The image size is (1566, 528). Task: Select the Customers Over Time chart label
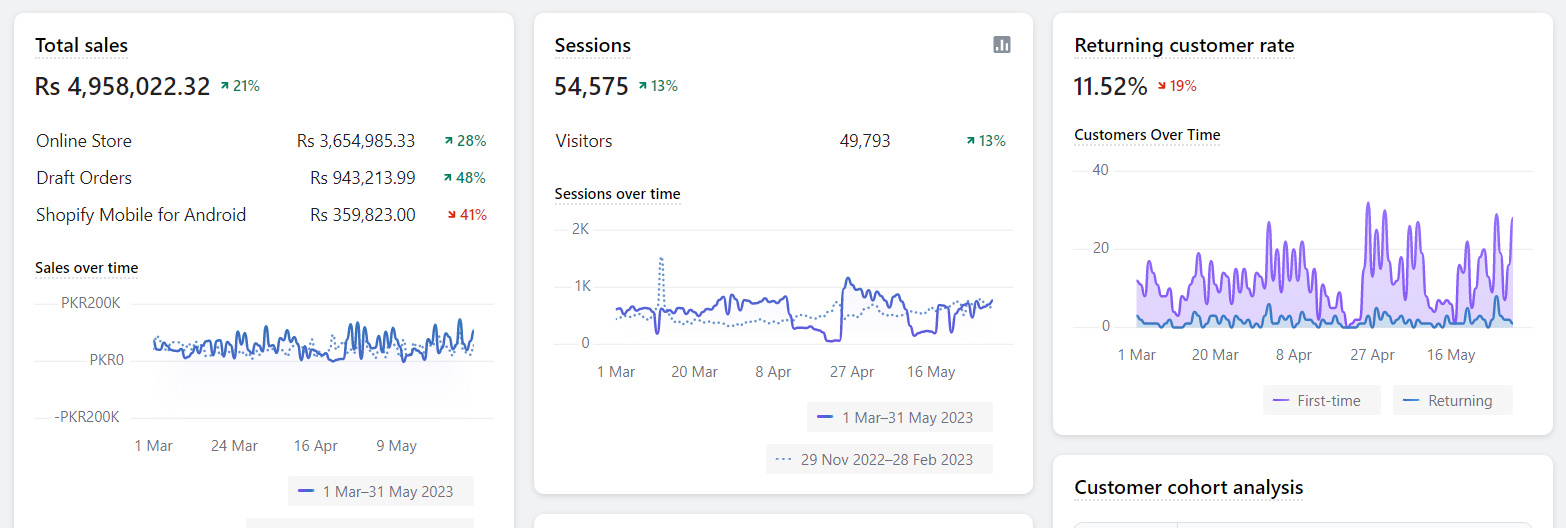(1147, 135)
